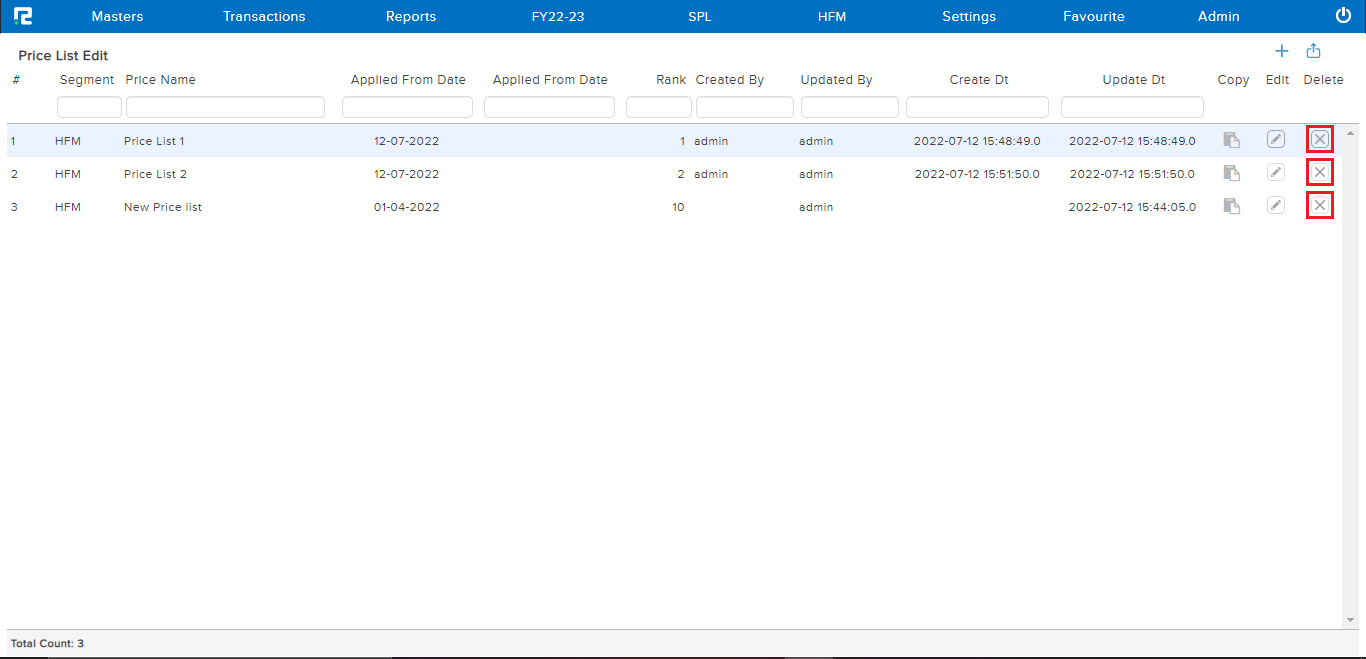Open the Settings menu
Screen dimensions: 1366x659
(969, 17)
